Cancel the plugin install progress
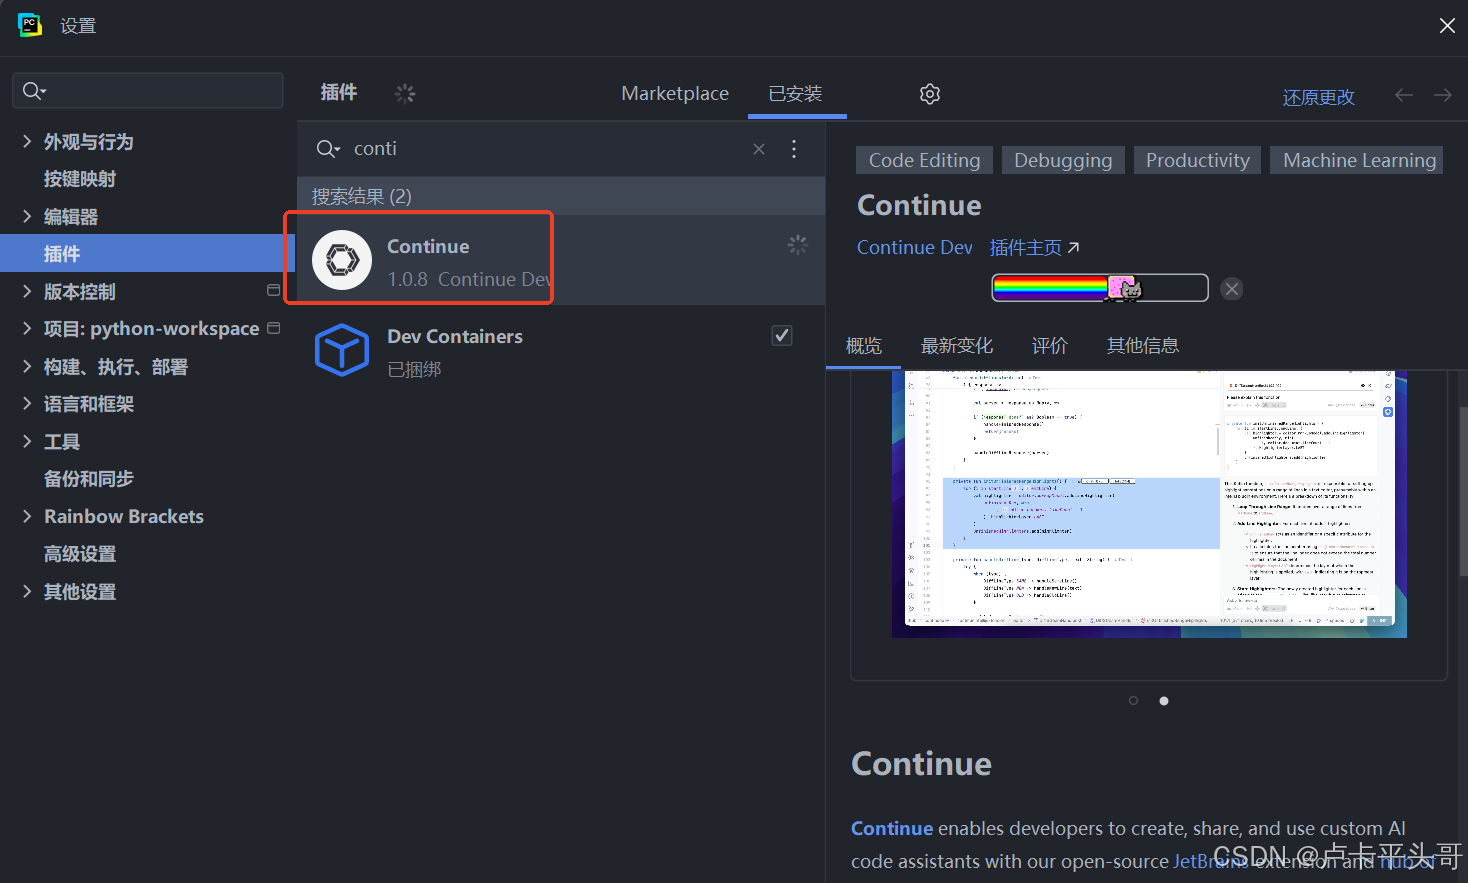 coord(1232,289)
